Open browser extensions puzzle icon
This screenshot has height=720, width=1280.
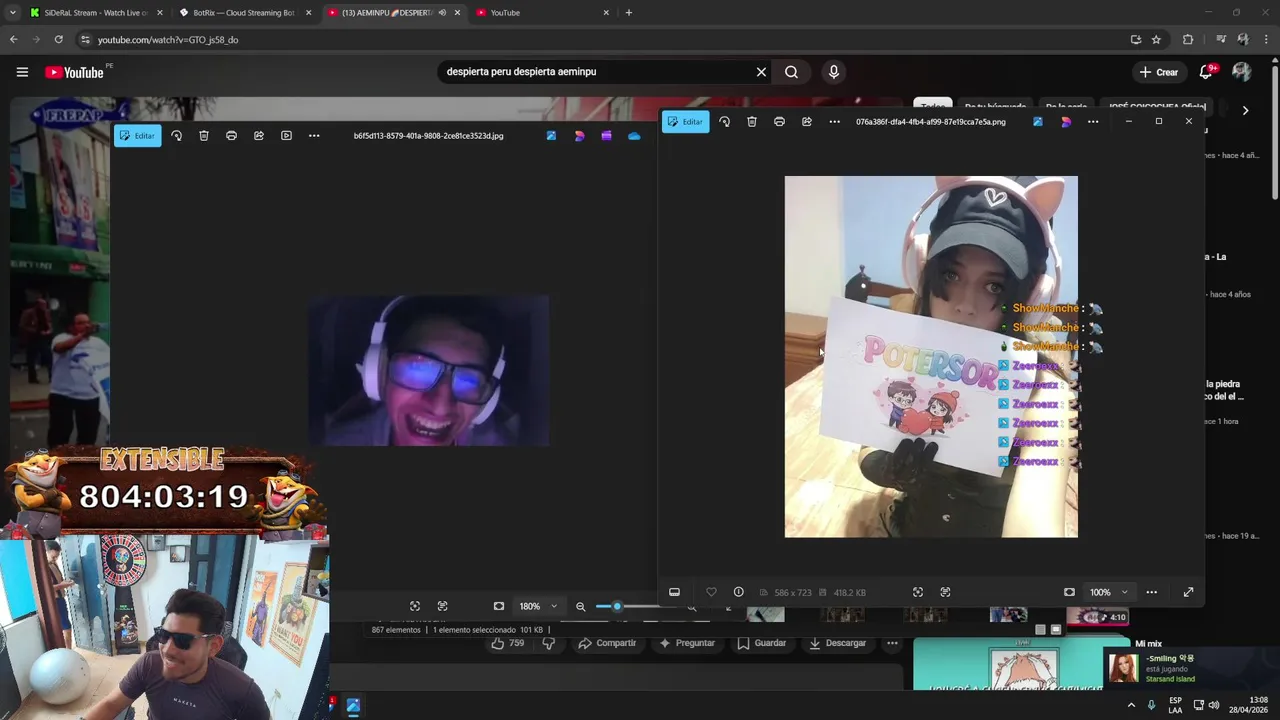point(1188,40)
